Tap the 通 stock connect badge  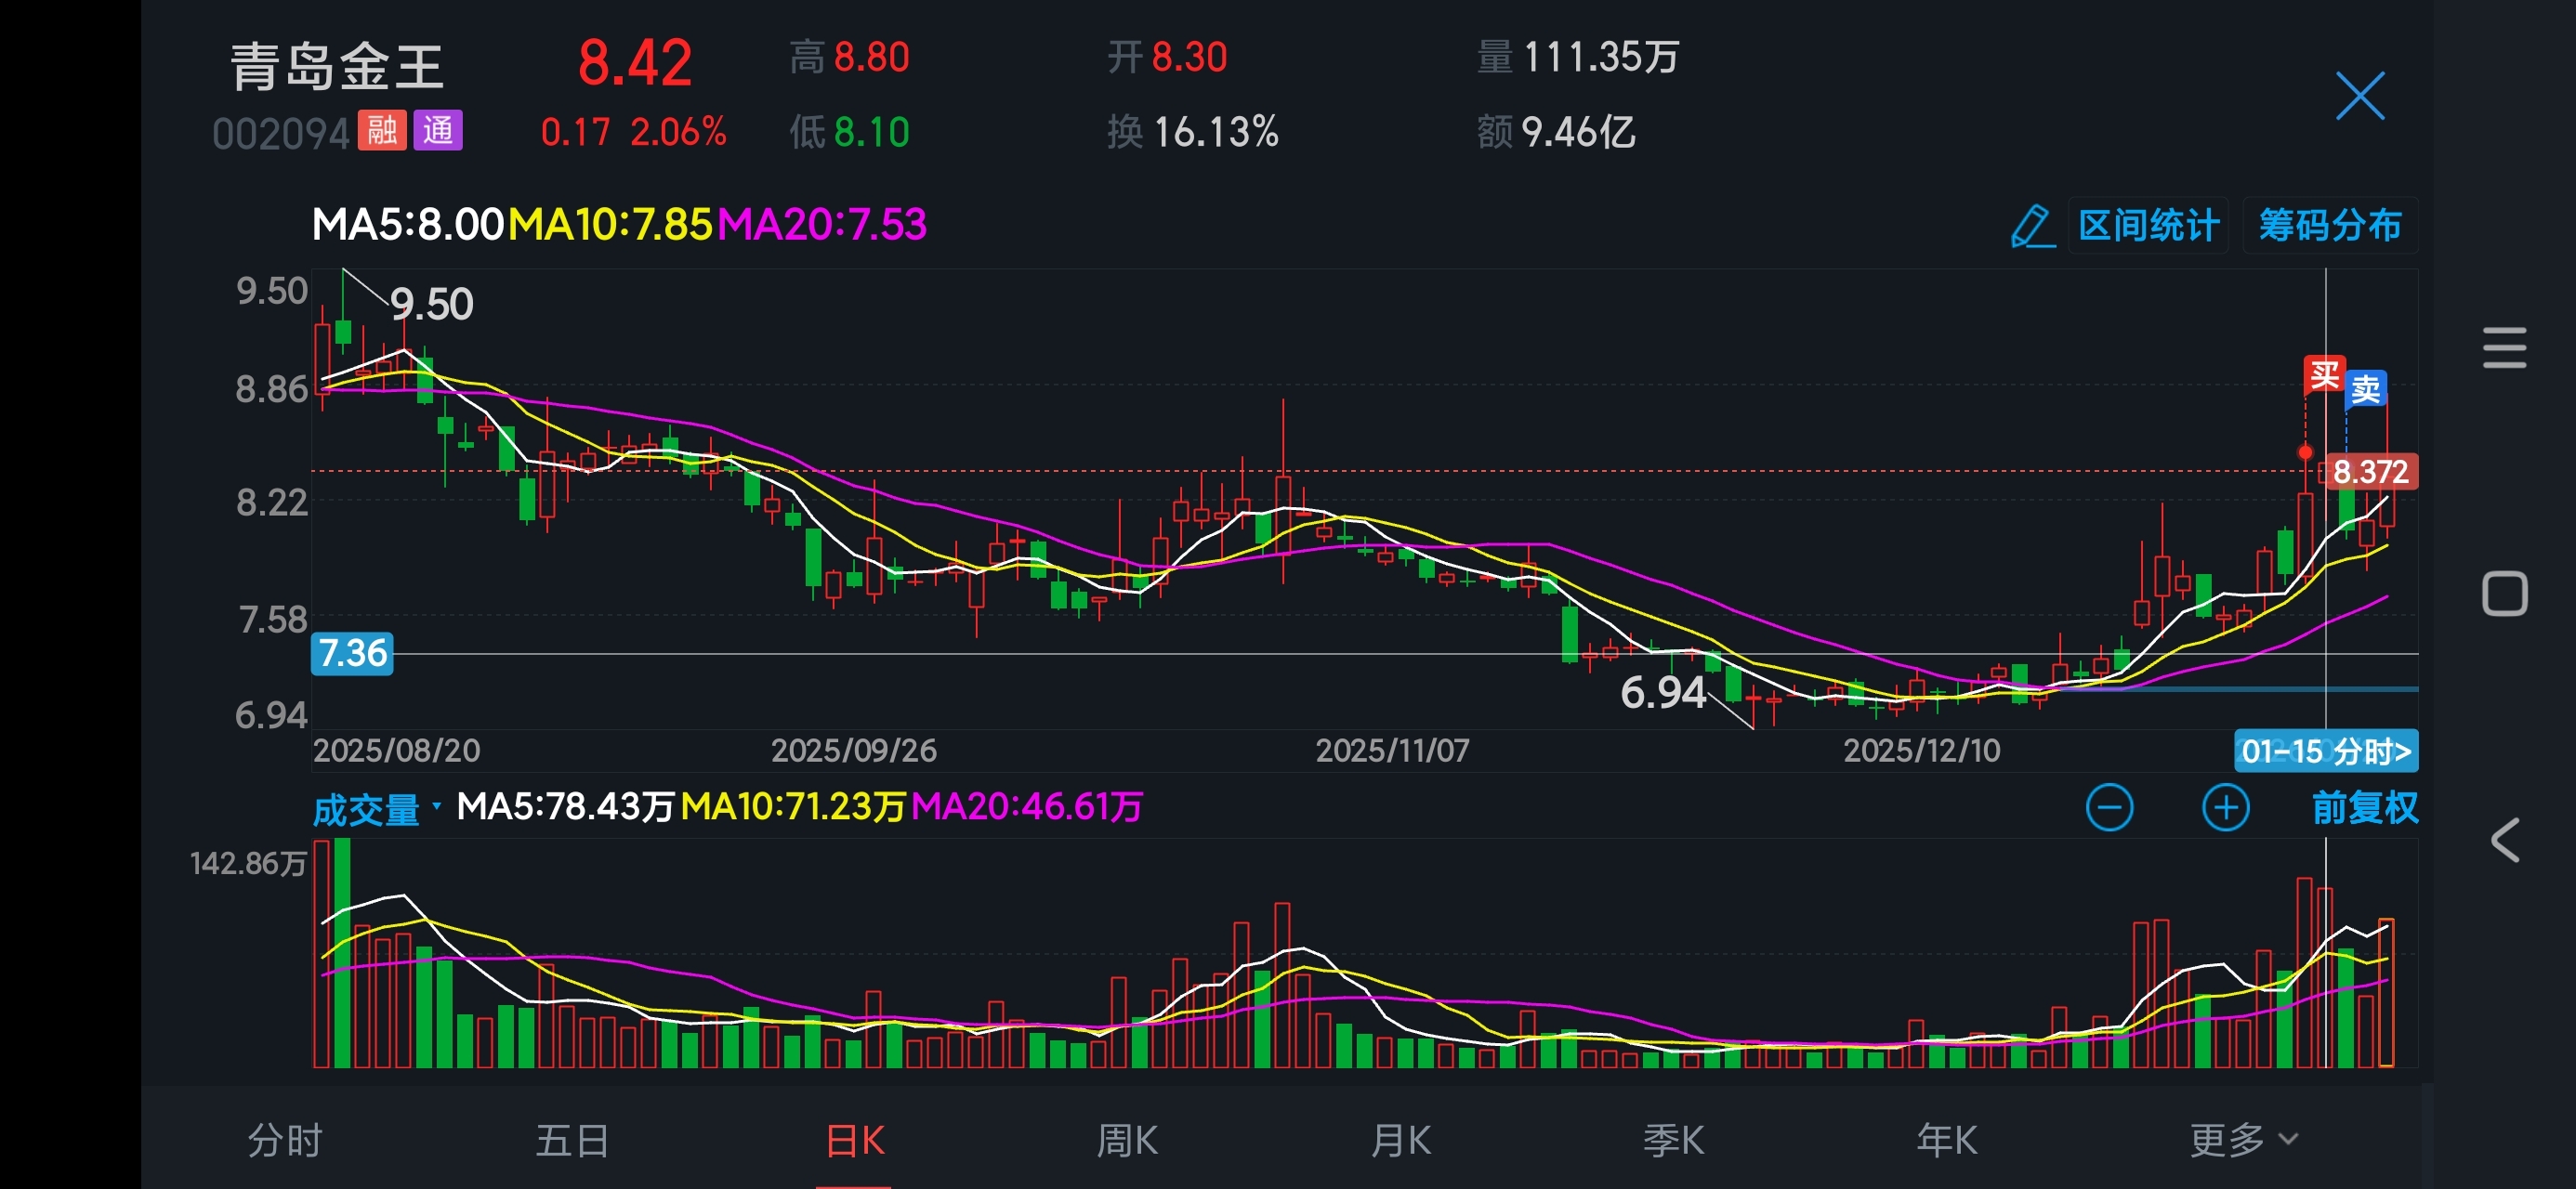click(x=438, y=130)
